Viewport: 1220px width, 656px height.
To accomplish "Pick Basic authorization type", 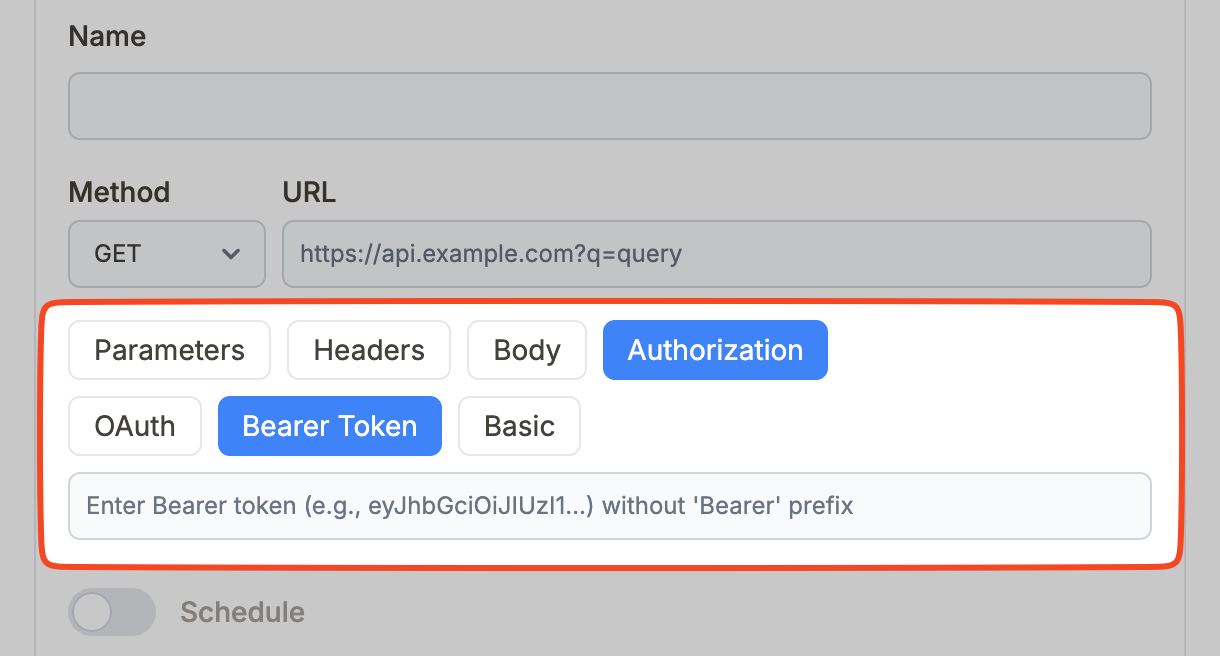I will 519,426.
